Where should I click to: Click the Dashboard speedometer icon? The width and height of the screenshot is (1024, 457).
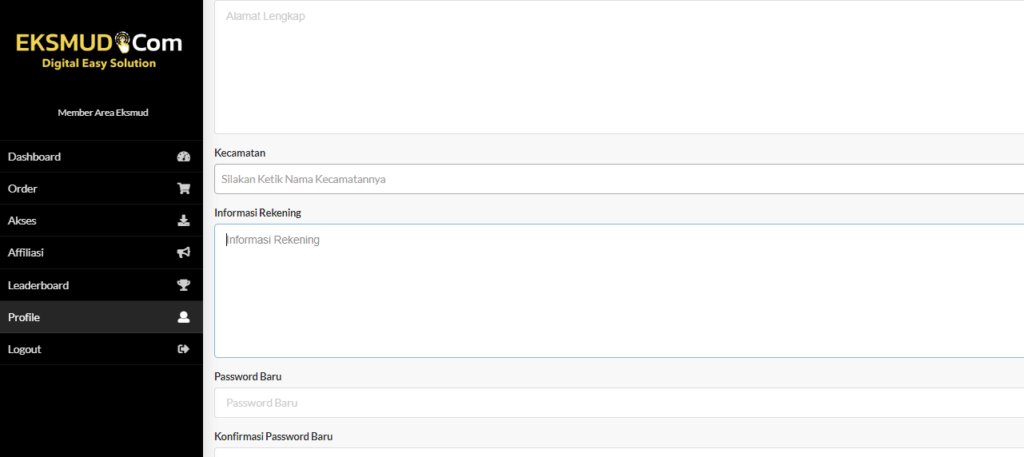tap(184, 157)
